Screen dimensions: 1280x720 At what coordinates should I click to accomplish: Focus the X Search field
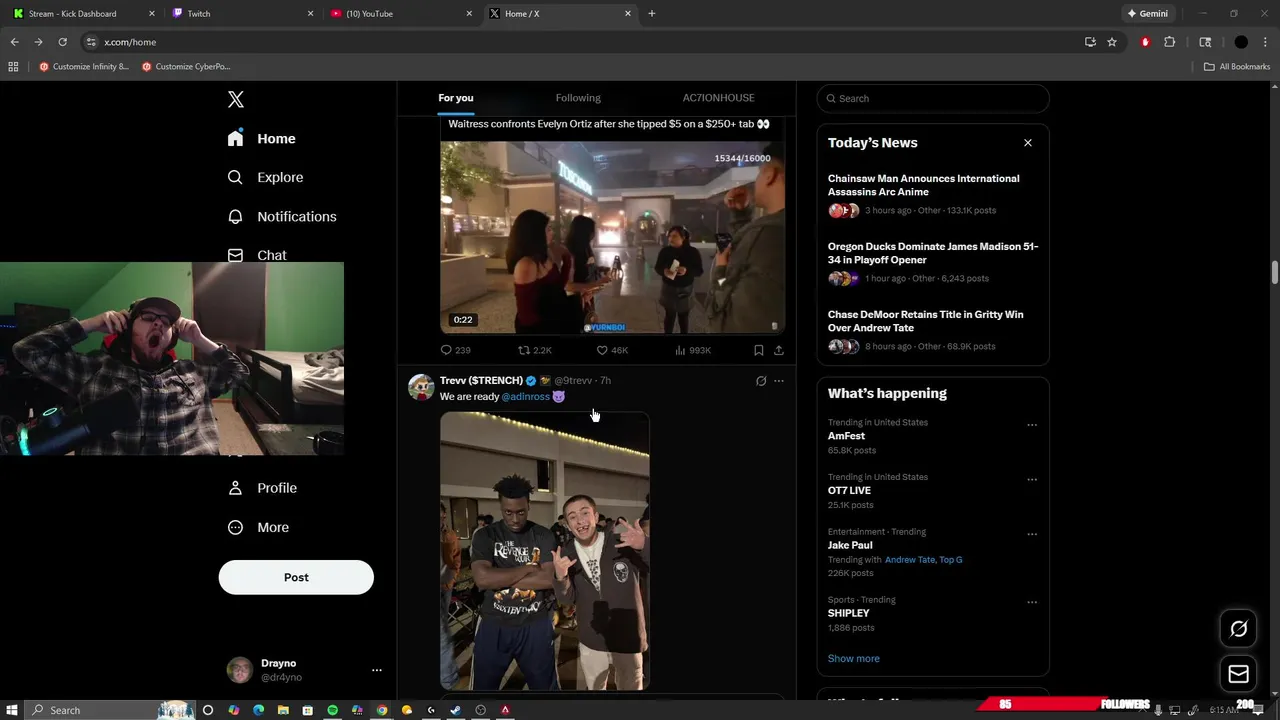tap(933, 98)
